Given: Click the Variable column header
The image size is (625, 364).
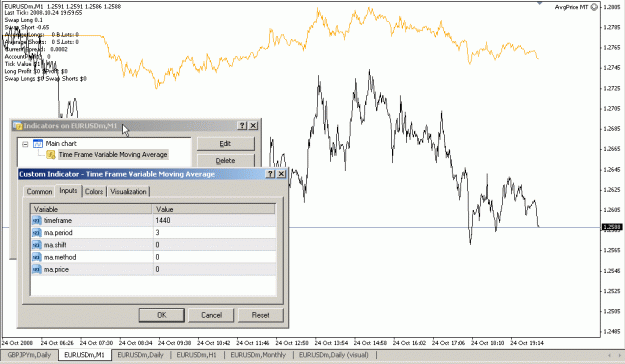Looking at the screenshot, I should pos(91,209).
